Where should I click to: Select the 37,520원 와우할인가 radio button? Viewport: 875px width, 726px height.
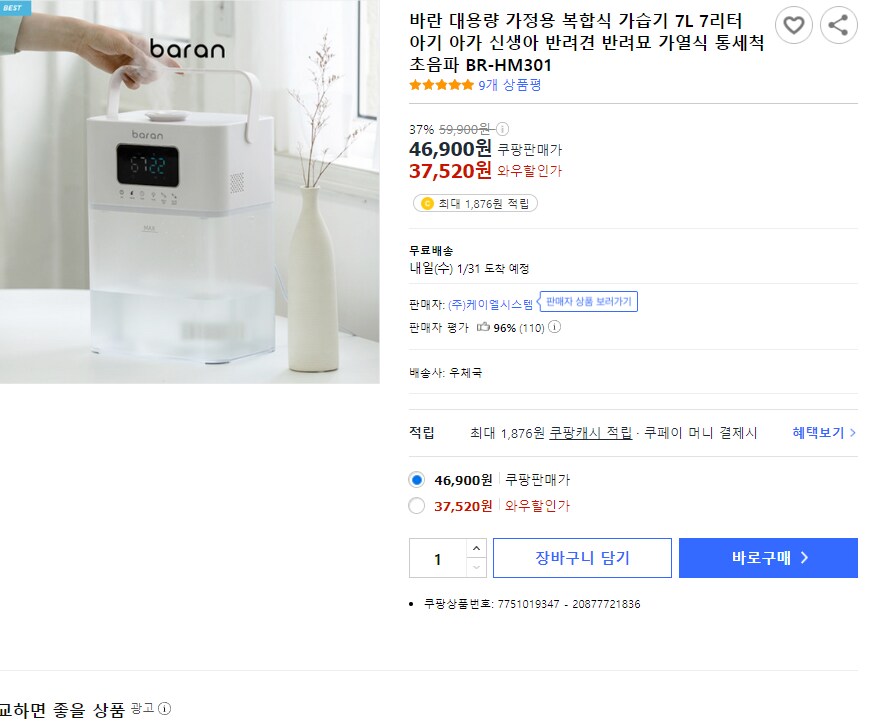click(x=417, y=506)
